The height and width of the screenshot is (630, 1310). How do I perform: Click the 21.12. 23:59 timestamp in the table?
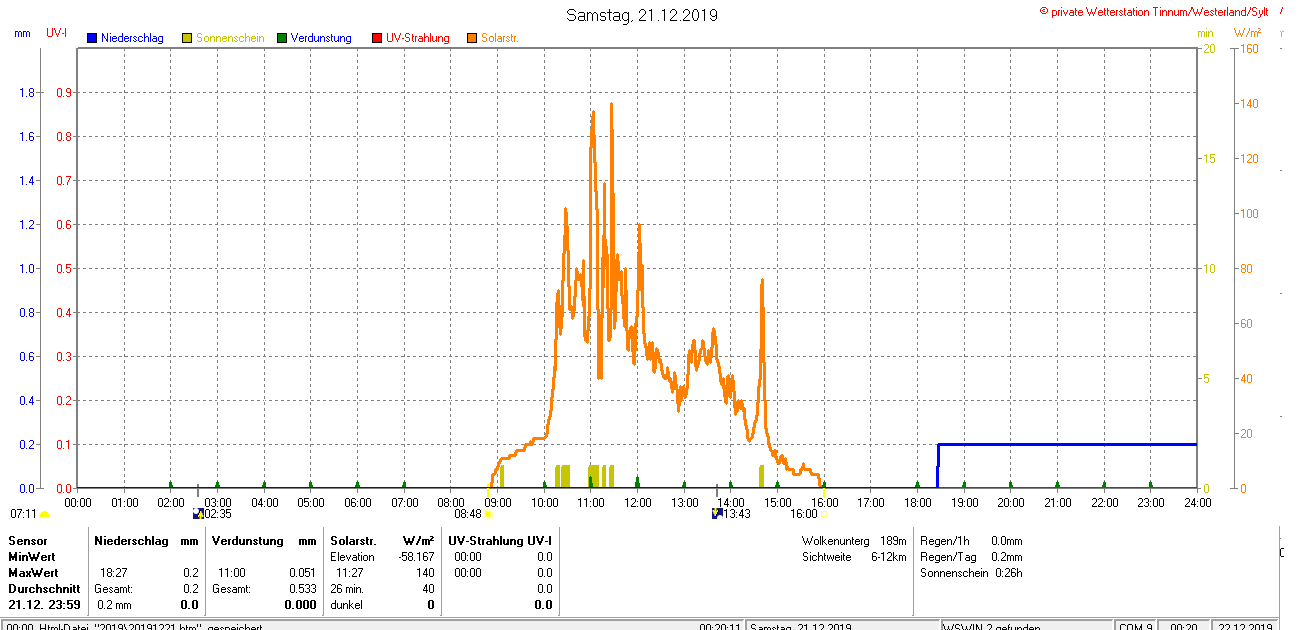[x=44, y=605]
